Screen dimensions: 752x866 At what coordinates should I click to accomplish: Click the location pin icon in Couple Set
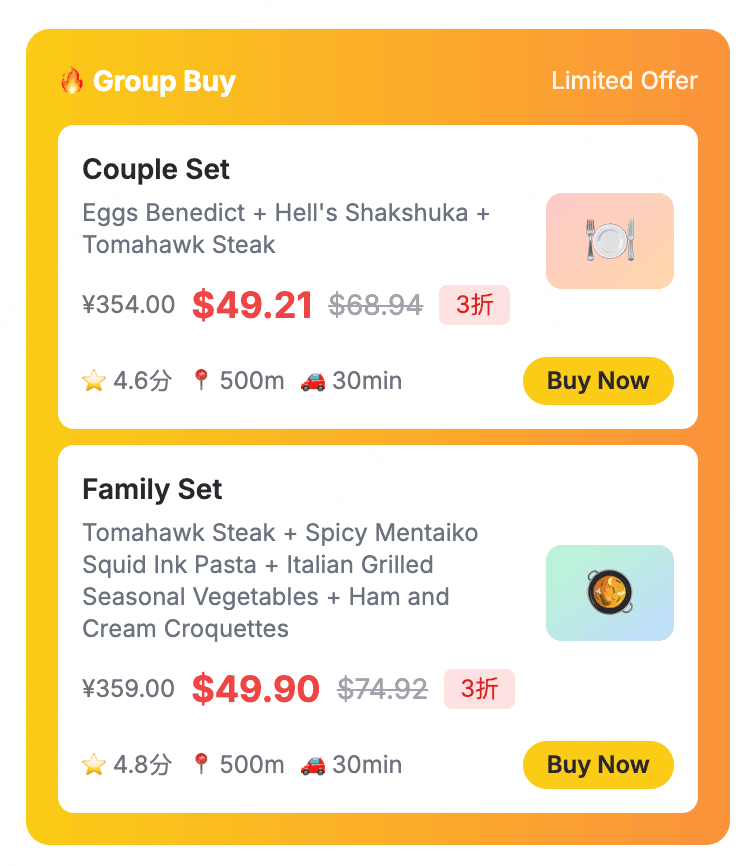click(x=202, y=380)
